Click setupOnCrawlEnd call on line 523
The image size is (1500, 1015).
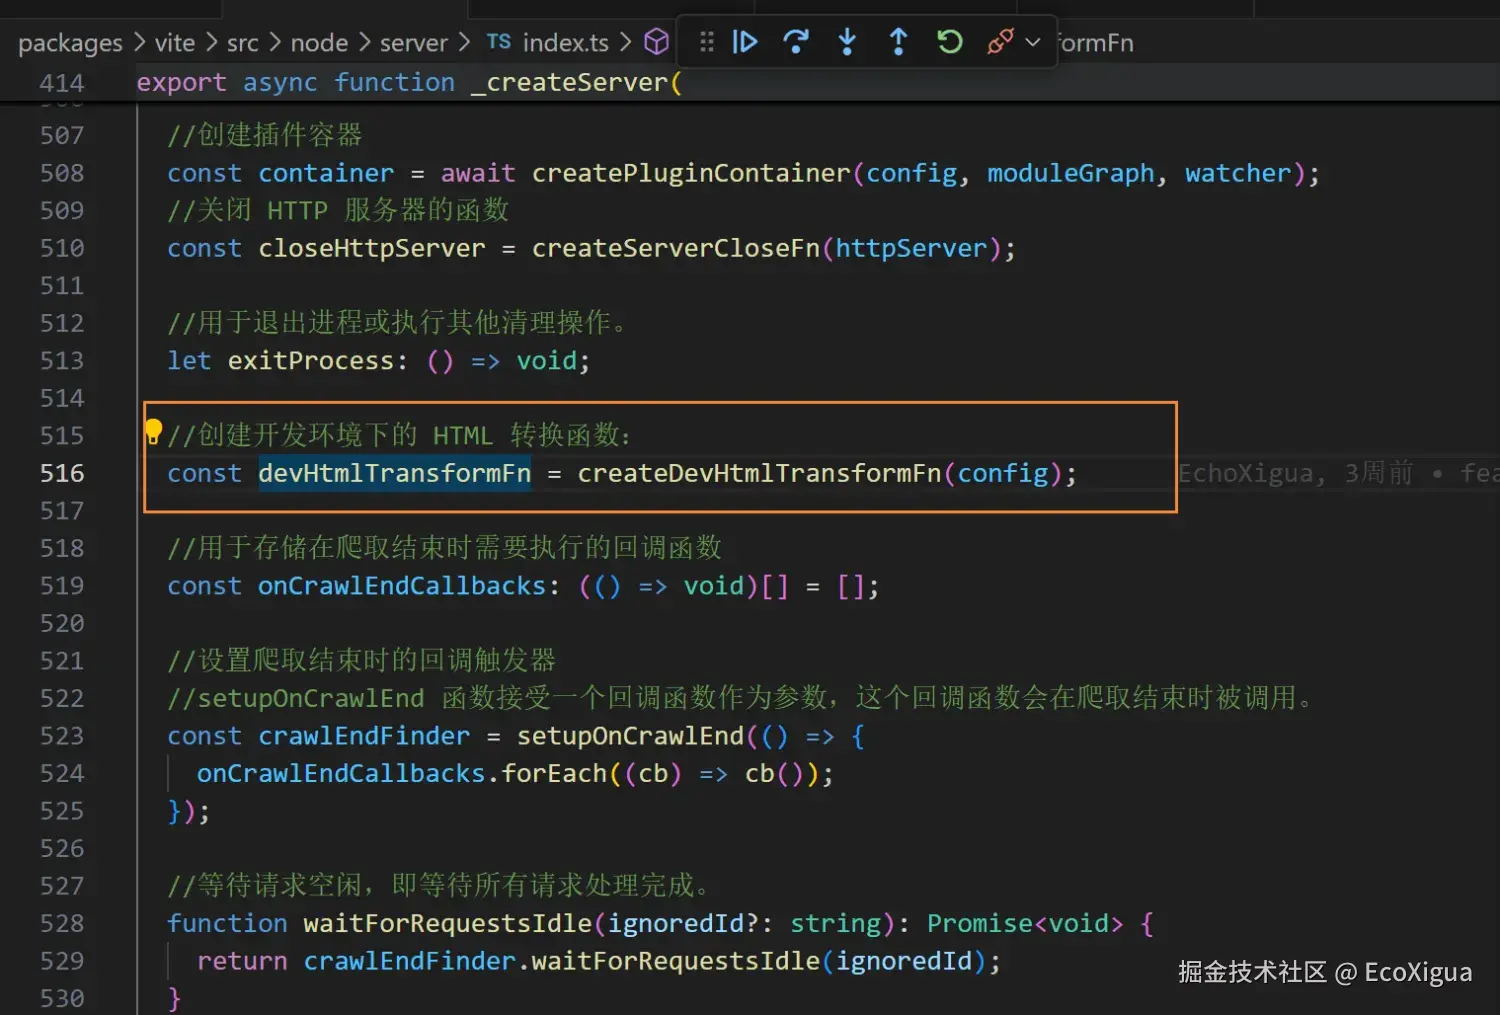631,736
